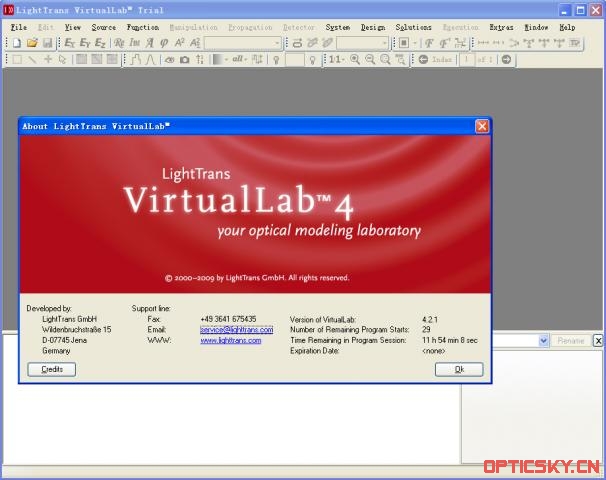Click the zoom in magnifier icon
The width and height of the screenshot is (606, 480).
point(355,59)
